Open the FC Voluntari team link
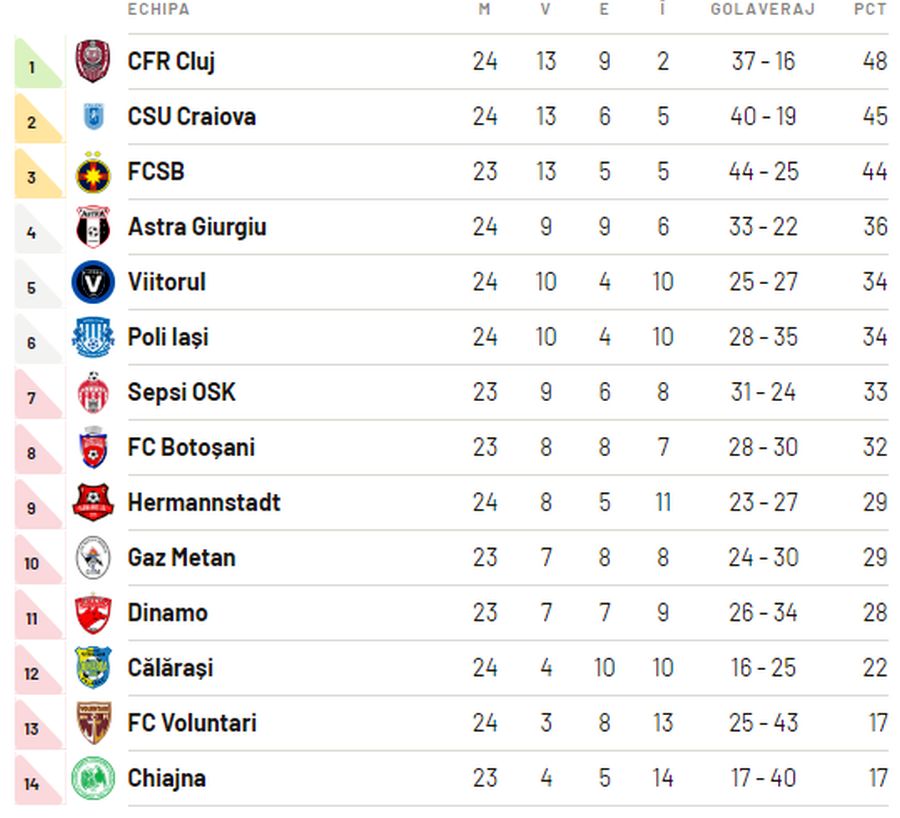This screenshot has height=818, width=900. [192, 723]
